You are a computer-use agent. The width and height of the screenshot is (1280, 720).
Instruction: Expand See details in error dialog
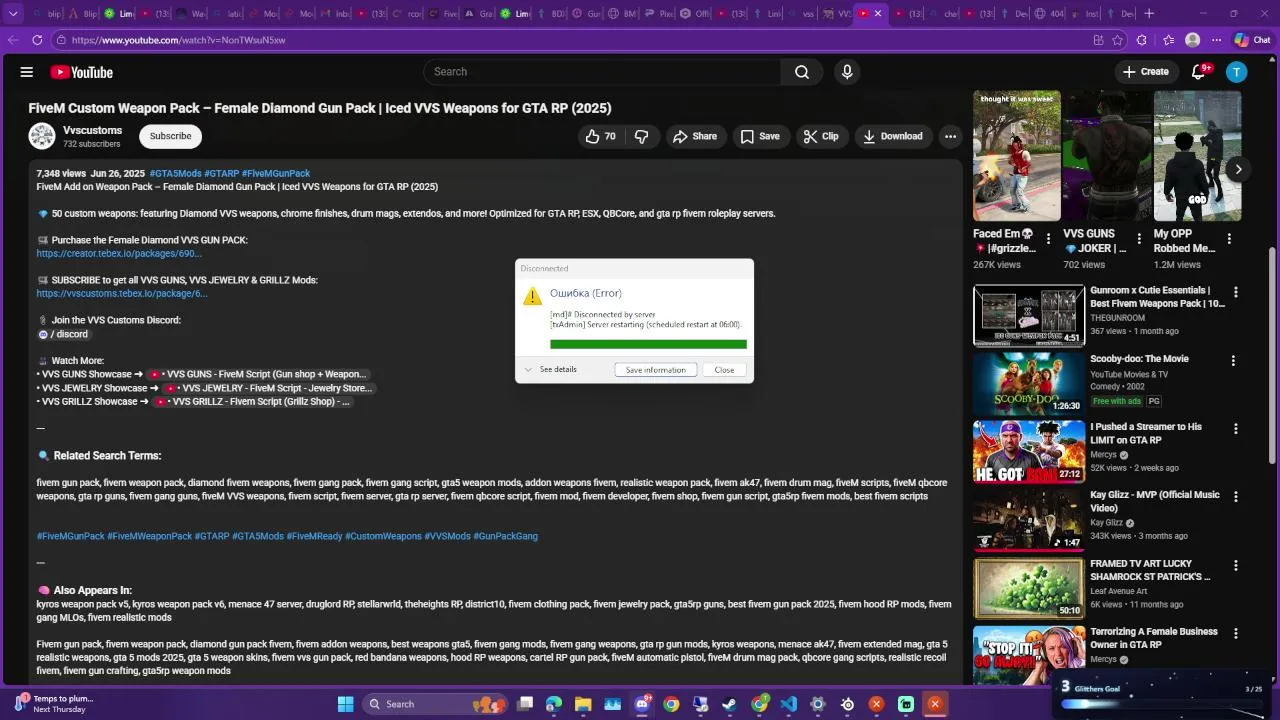click(x=551, y=369)
